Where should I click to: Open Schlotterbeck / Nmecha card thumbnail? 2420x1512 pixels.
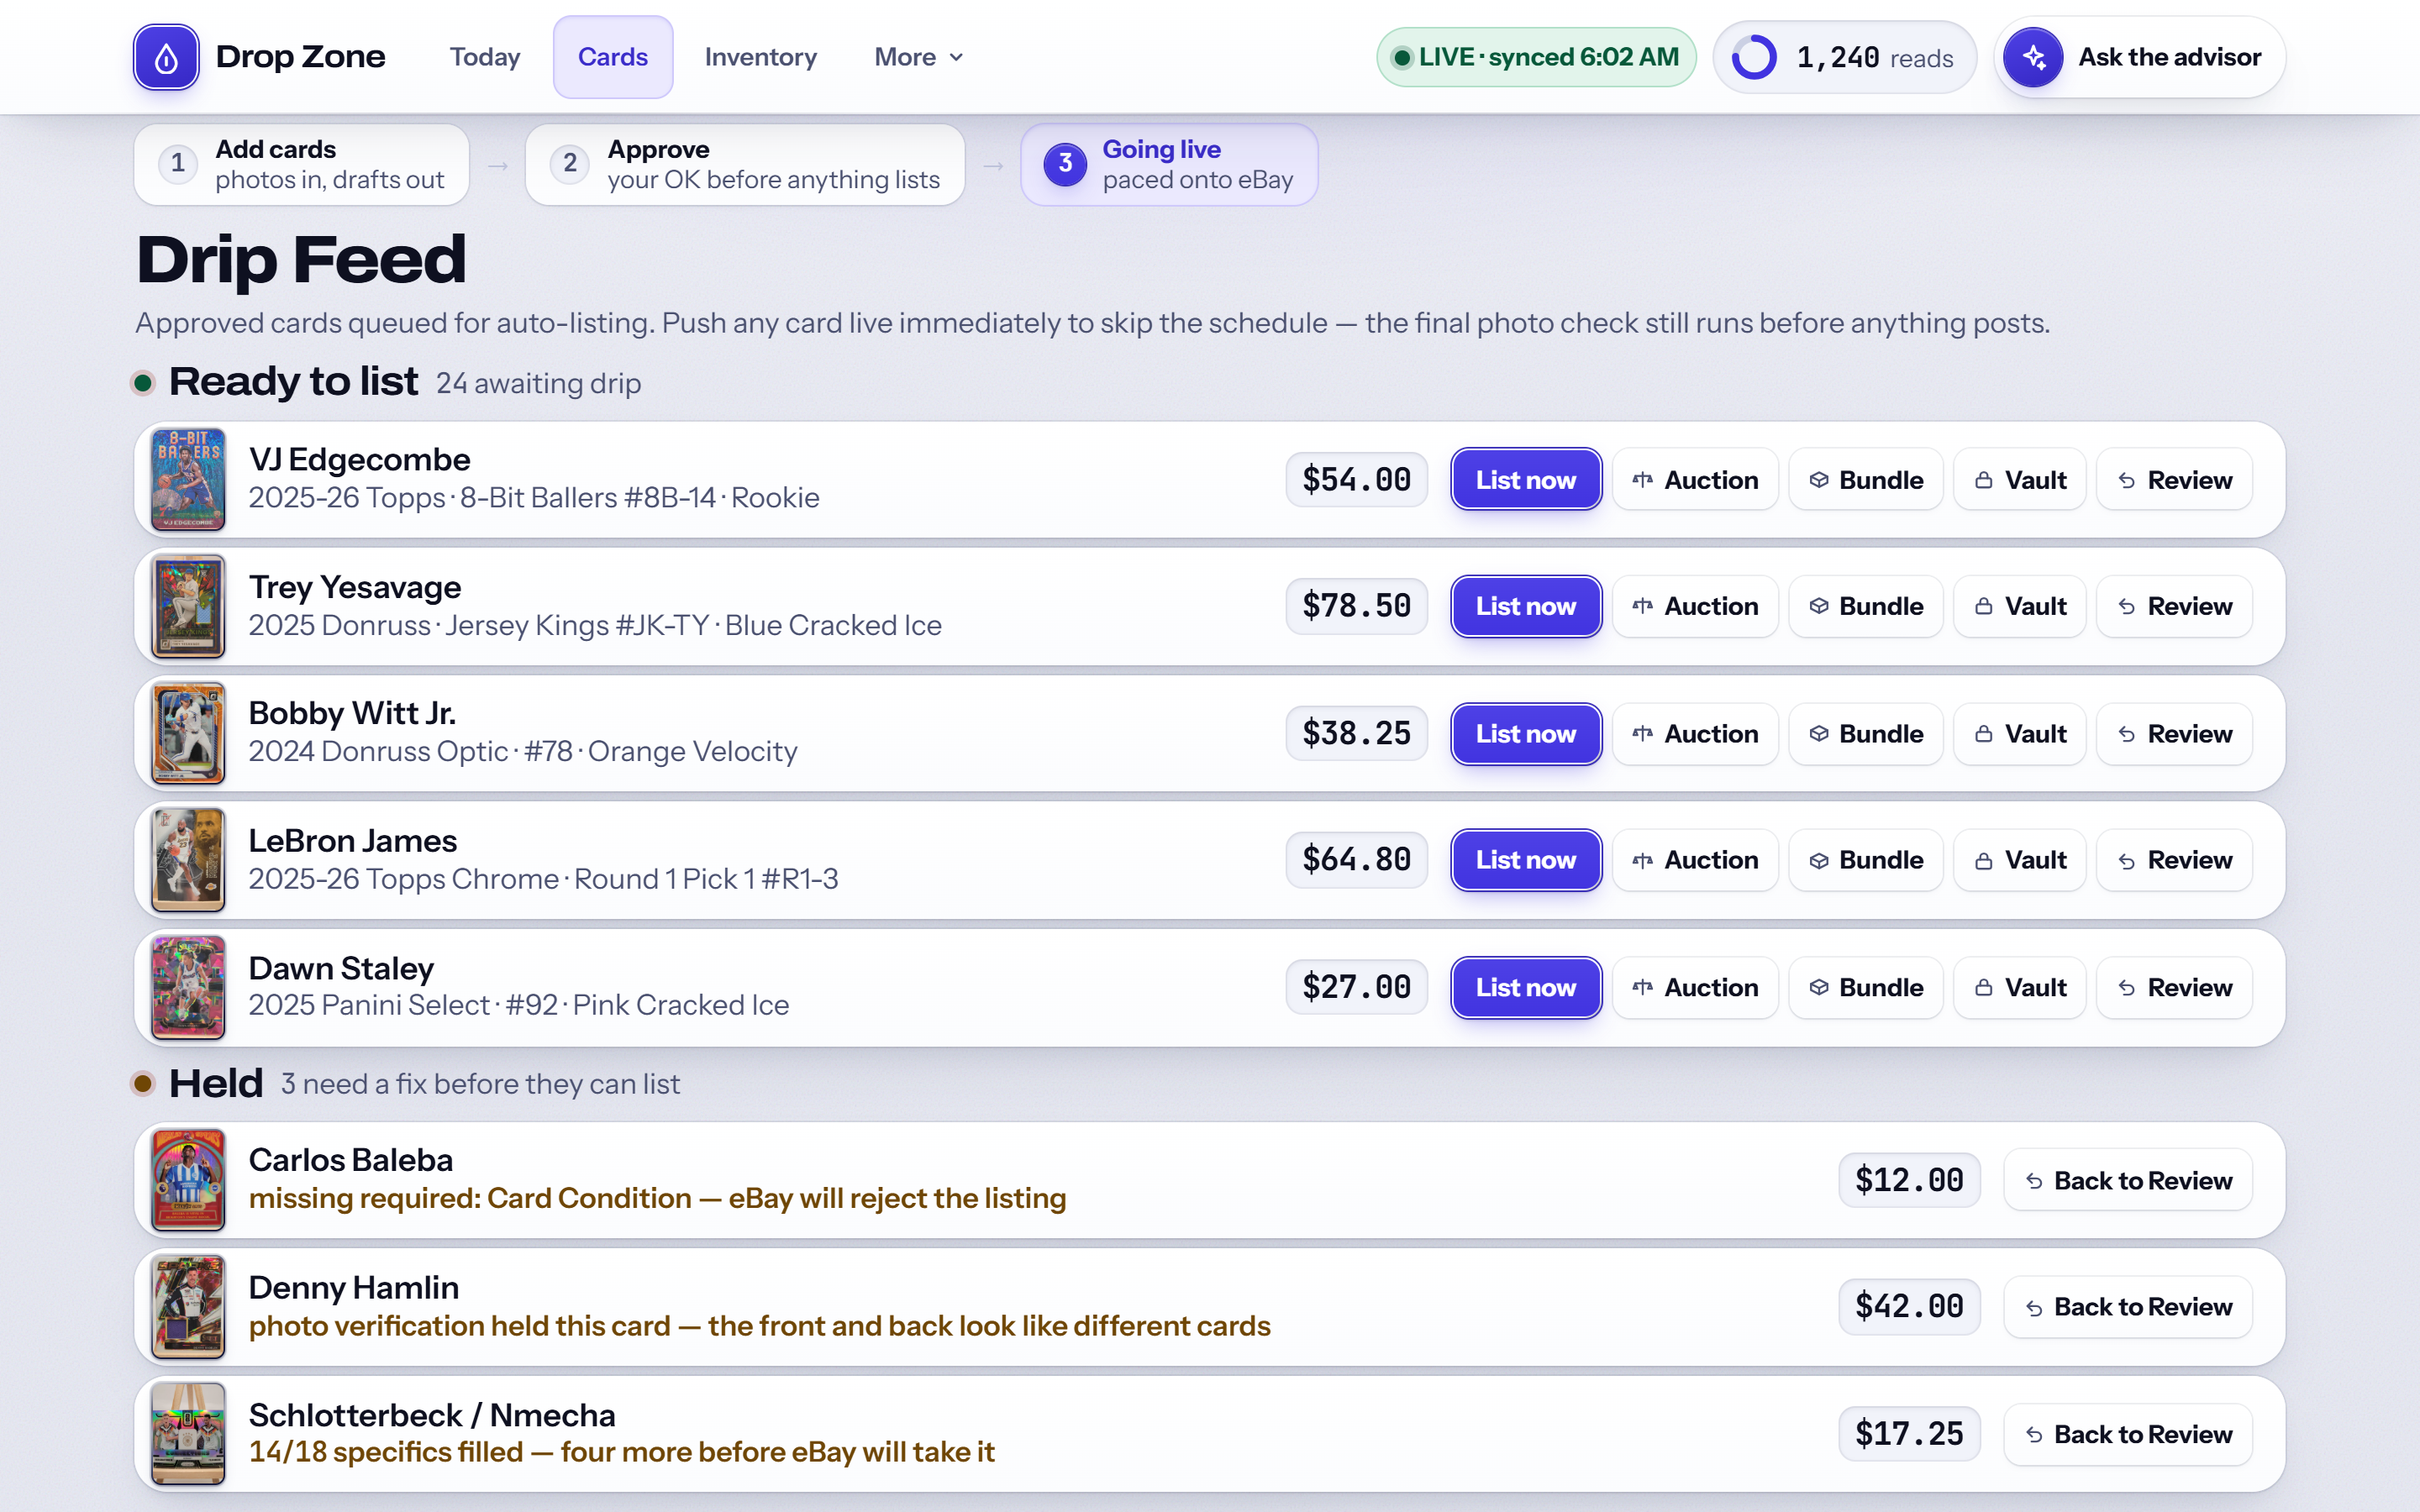tap(188, 1434)
